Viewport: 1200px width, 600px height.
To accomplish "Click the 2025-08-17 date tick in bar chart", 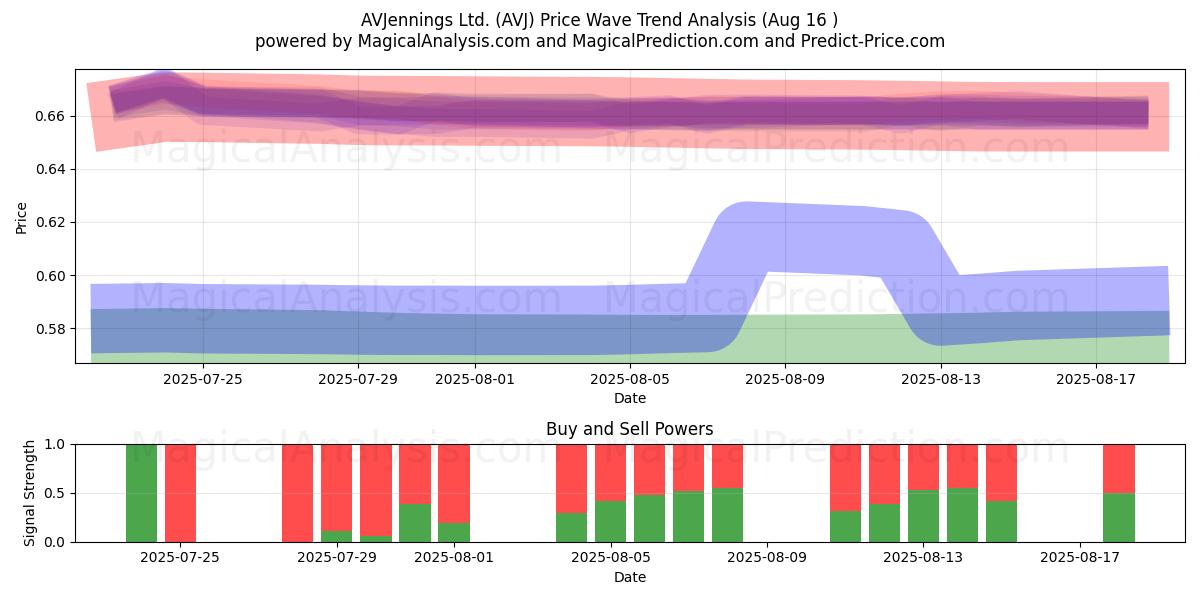I will point(1080,558).
